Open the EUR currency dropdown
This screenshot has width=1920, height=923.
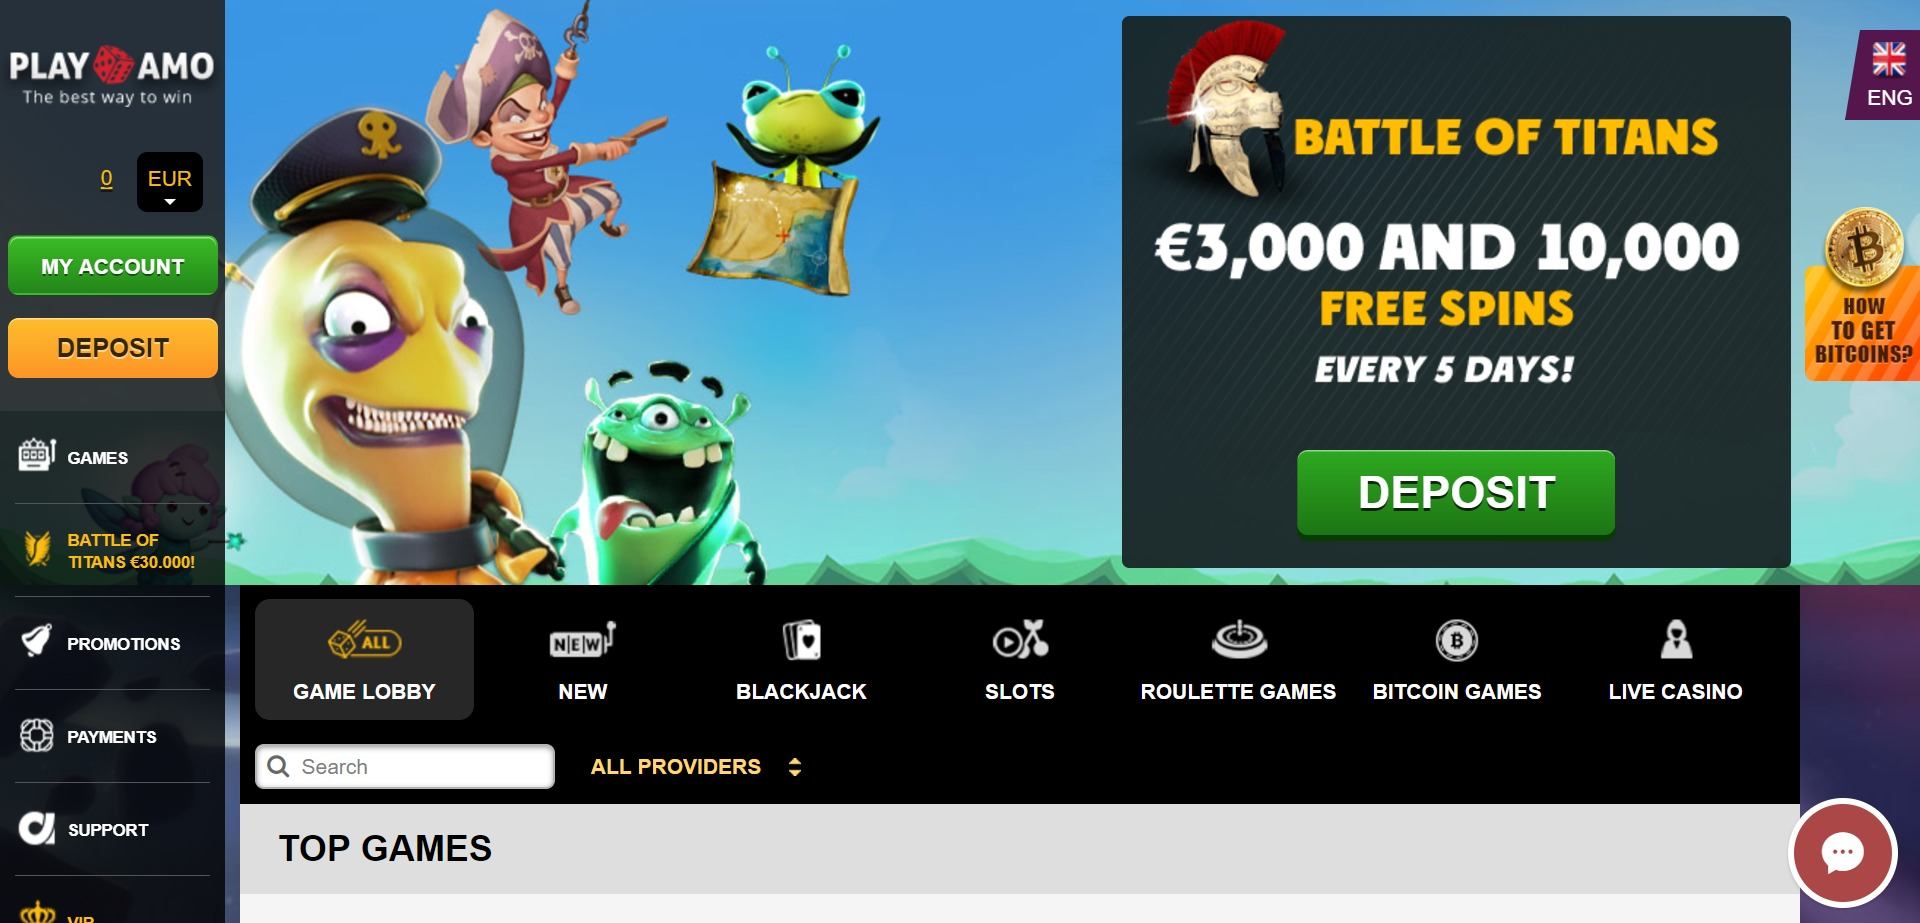tap(169, 182)
